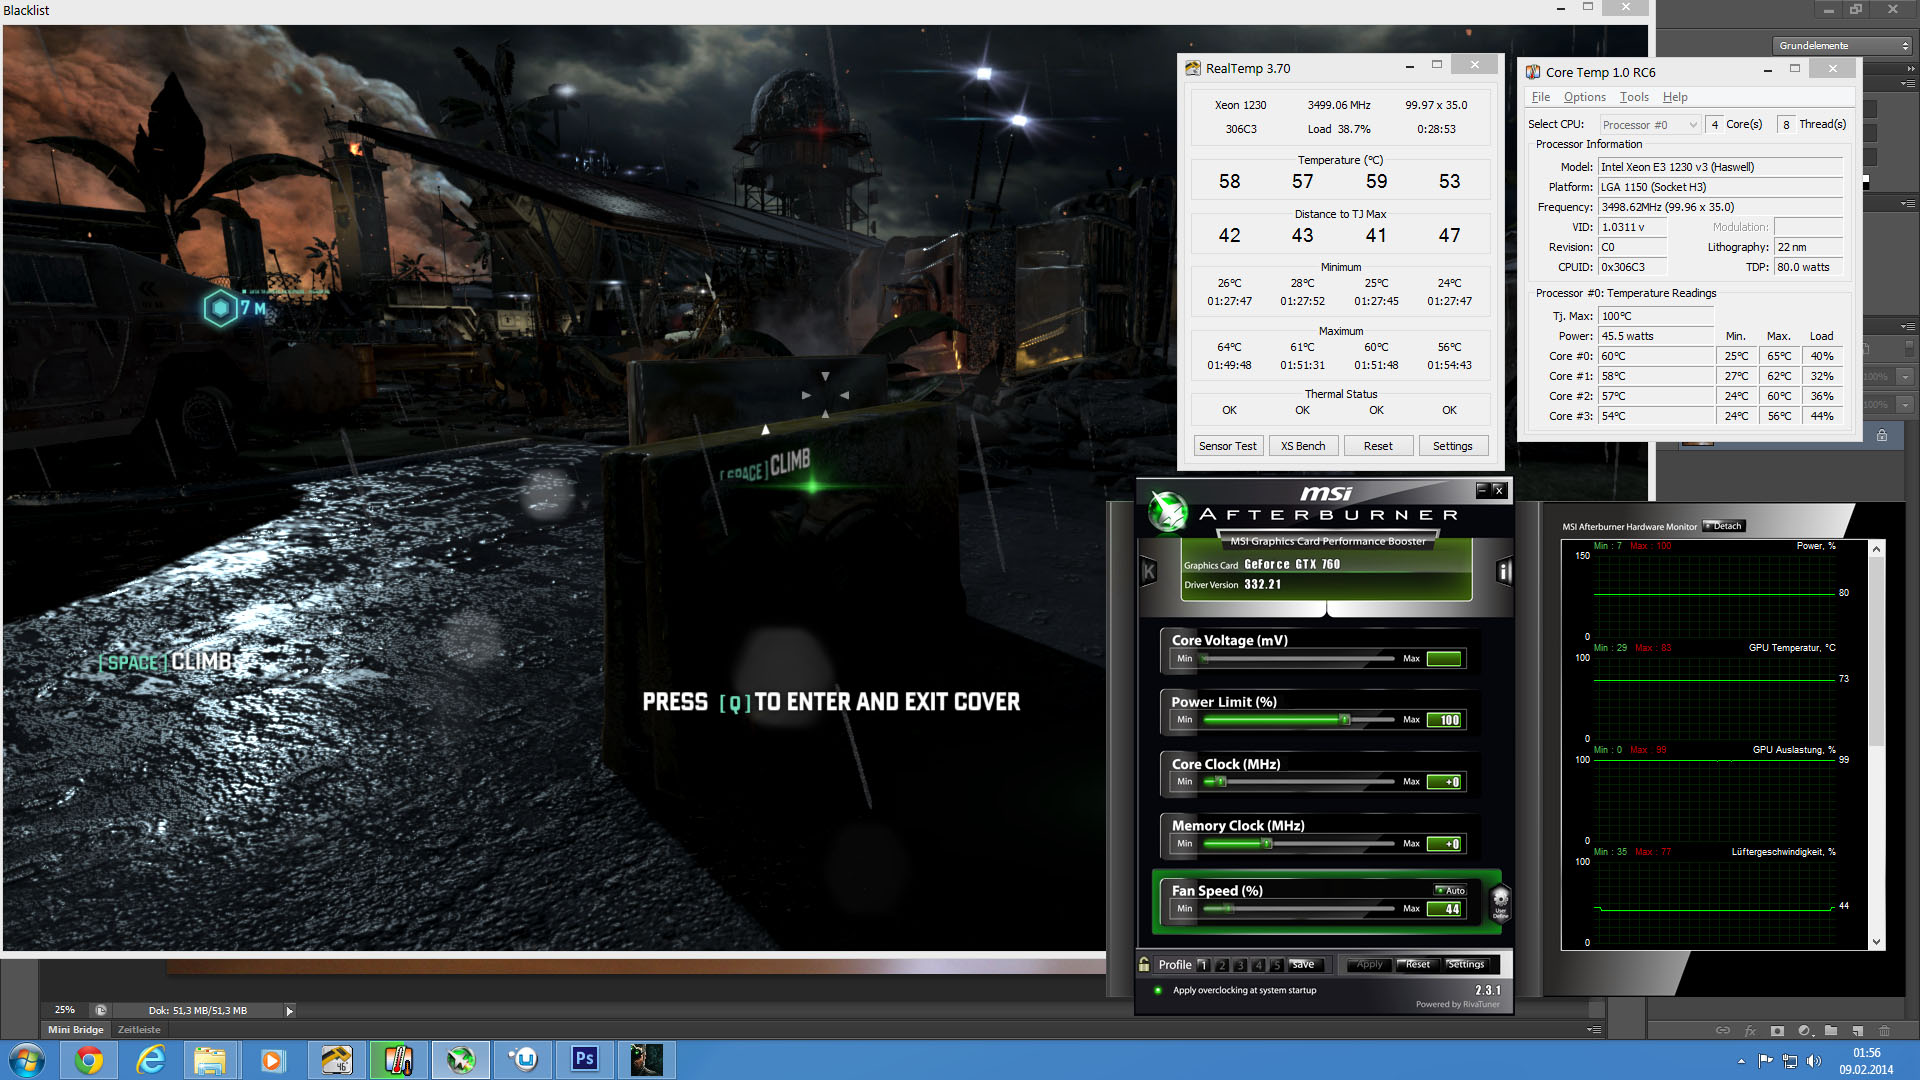Click the Photoshop add layer mask icon
Screen dimensions: 1920x1080
tap(1777, 1030)
